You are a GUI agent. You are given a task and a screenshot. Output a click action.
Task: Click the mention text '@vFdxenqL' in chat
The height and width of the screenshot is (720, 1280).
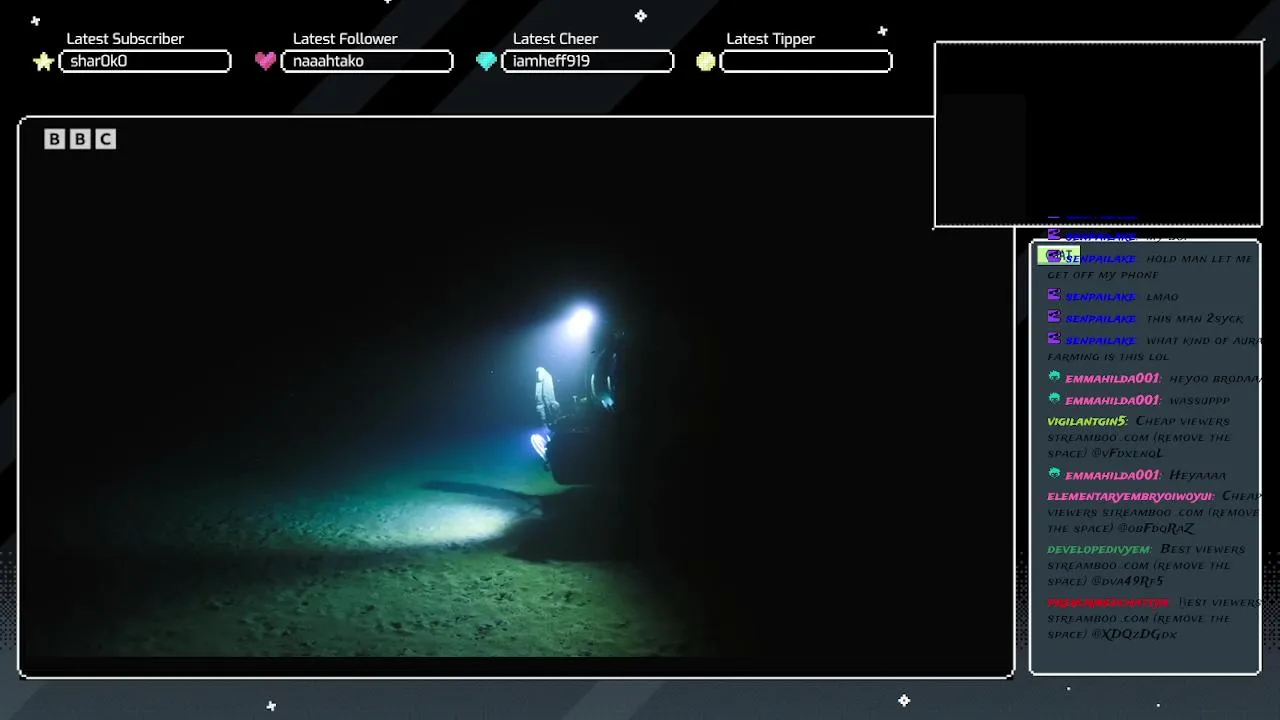click(x=1127, y=454)
